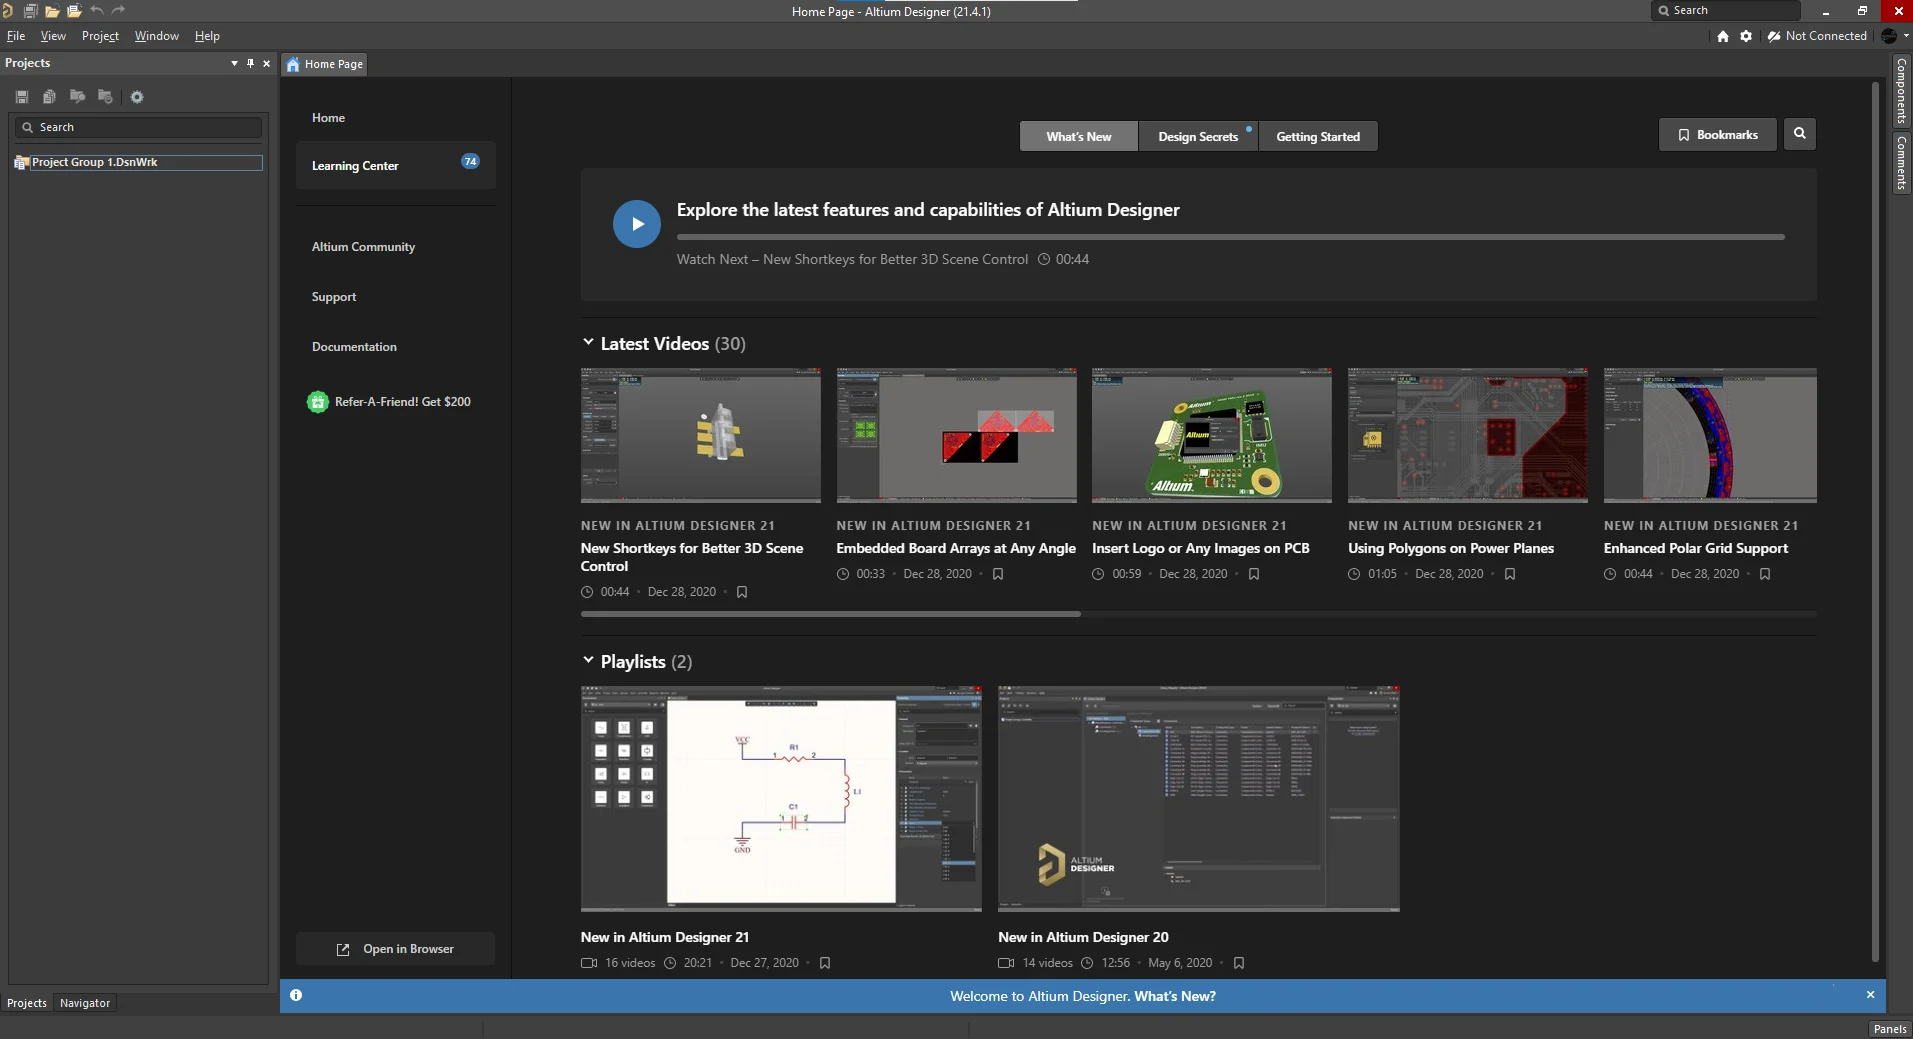The width and height of the screenshot is (1913, 1039).
Task: Bookmark Enhanced Polar Grid Support video
Action: coord(1765,574)
